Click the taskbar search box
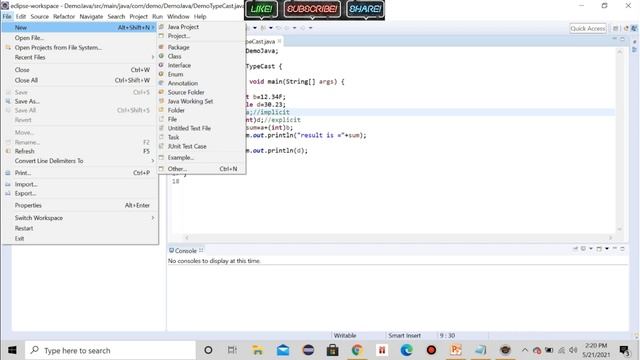This screenshot has height=360, width=640. tap(110, 350)
